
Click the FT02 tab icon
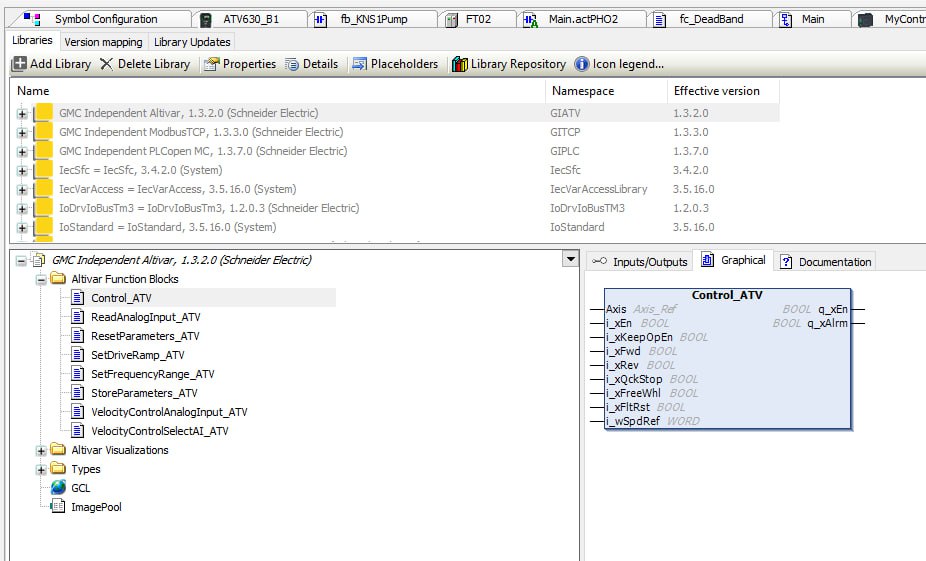pyautogui.click(x=451, y=19)
